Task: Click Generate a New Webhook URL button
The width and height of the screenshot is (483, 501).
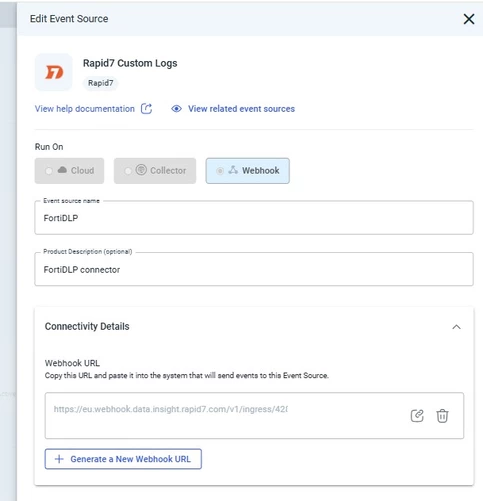Action: coord(123,459)
